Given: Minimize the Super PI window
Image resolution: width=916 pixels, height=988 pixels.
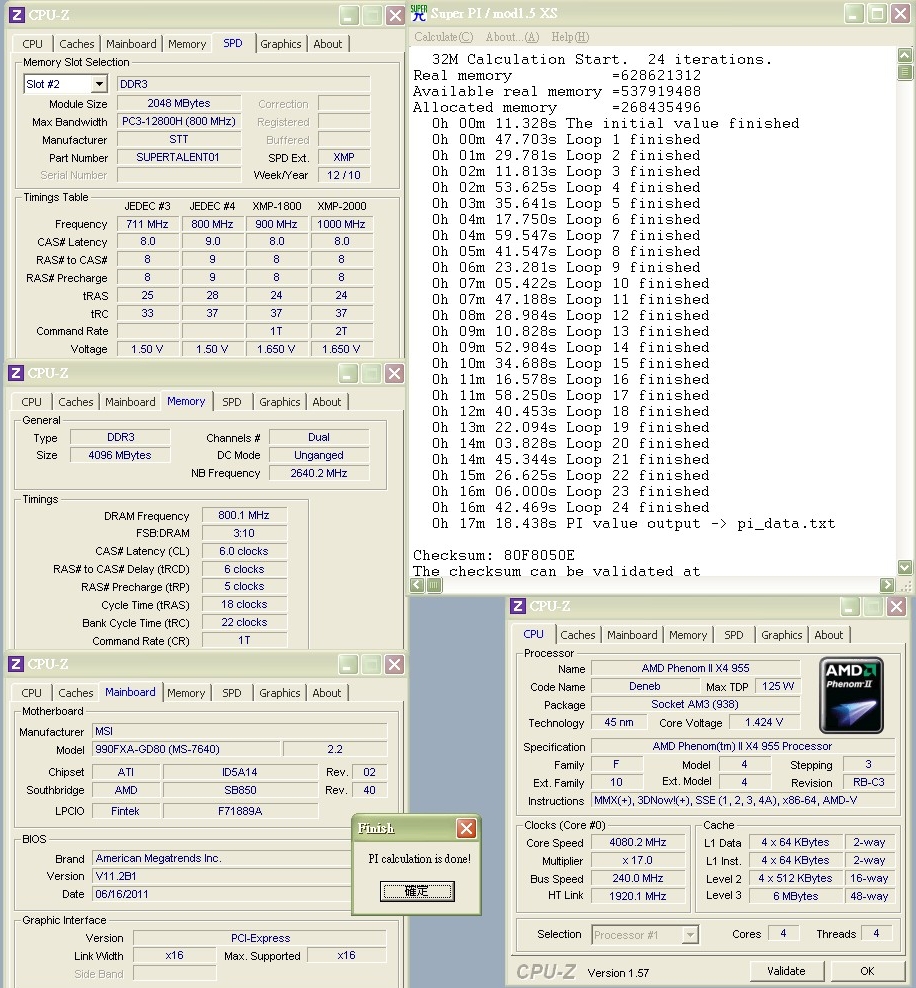Looking at the screenshot, I should pos(854,13).
